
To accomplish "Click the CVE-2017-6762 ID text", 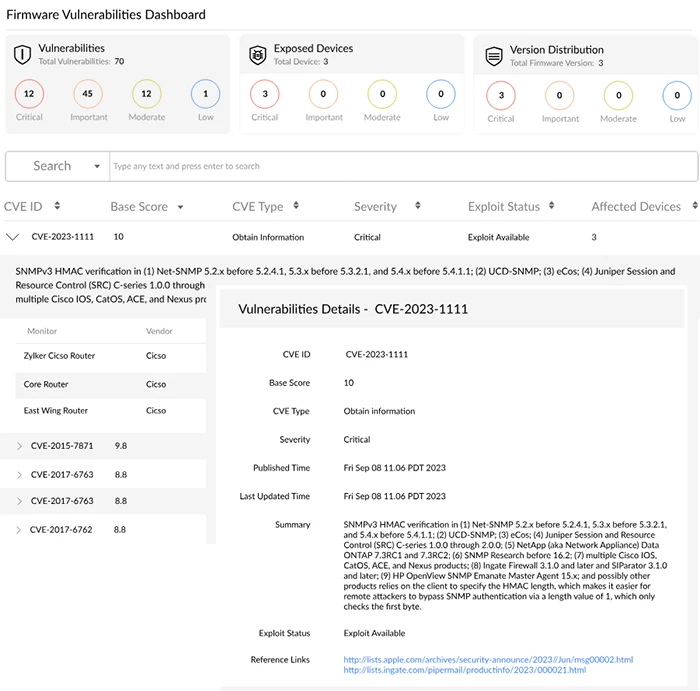I will (61, 529).
